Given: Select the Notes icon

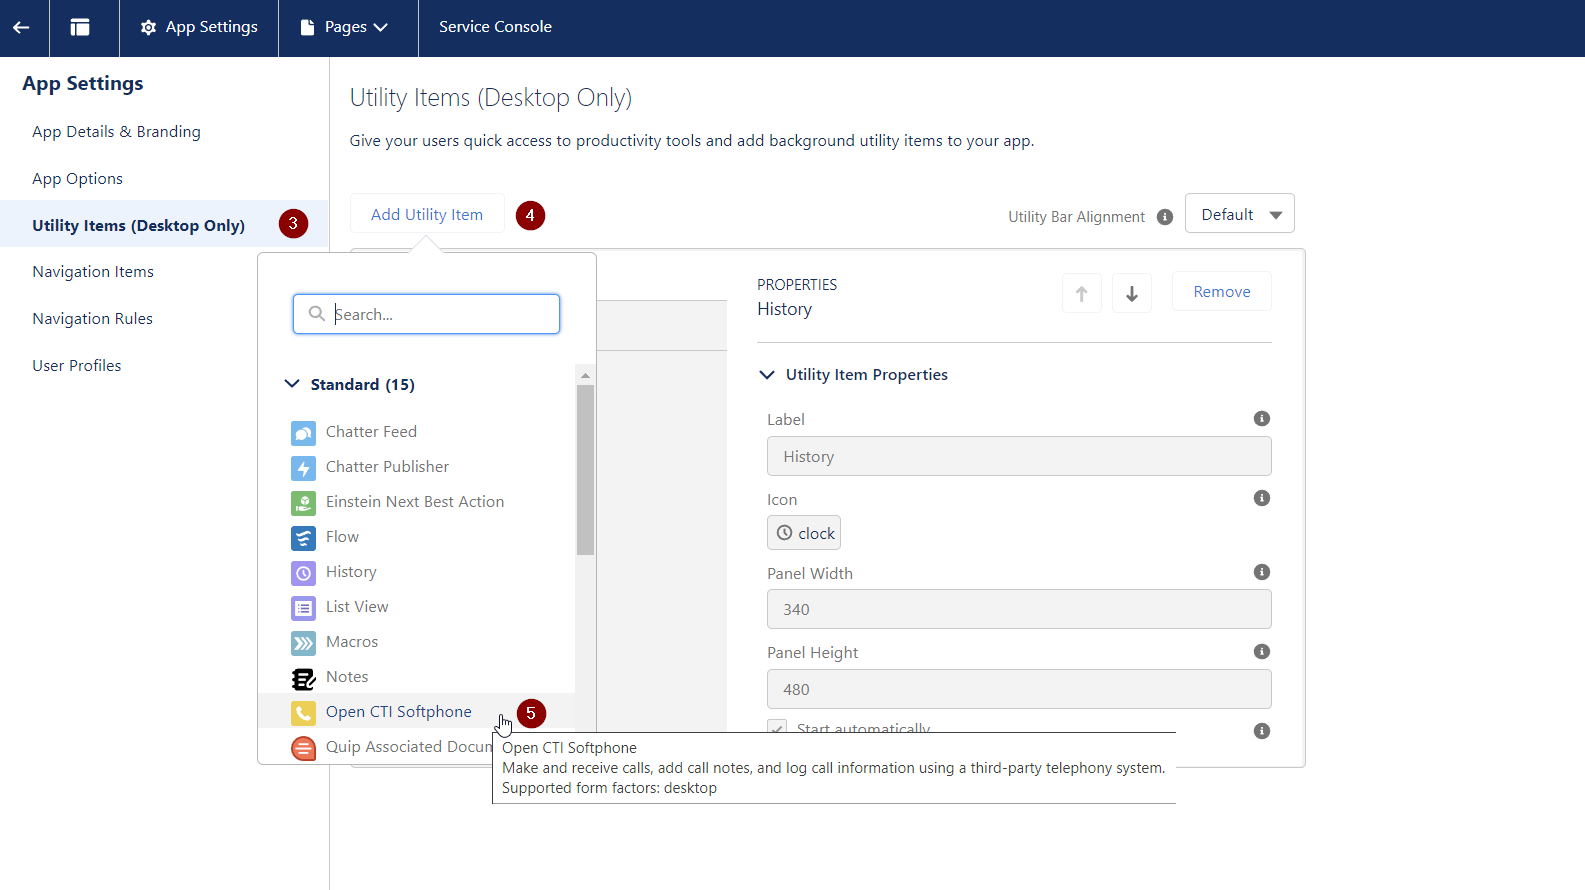Looking at the screenshot, I should (x=303, y=678).
